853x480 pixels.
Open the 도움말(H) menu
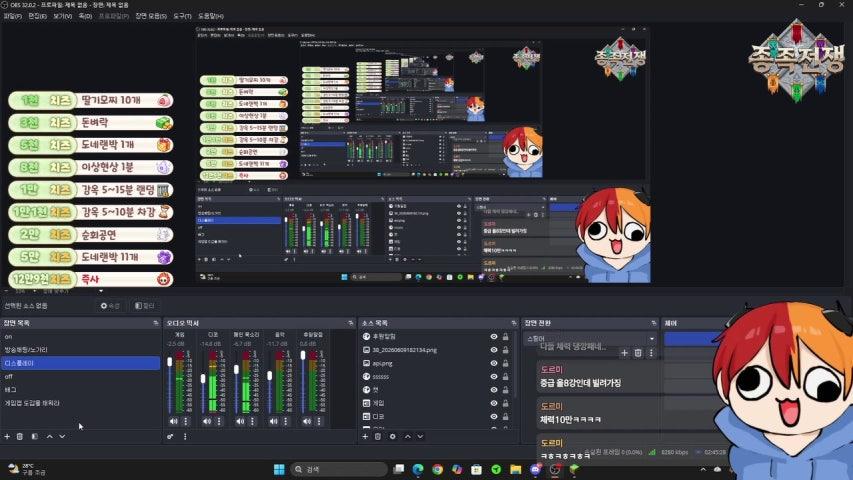pos(211,16)
